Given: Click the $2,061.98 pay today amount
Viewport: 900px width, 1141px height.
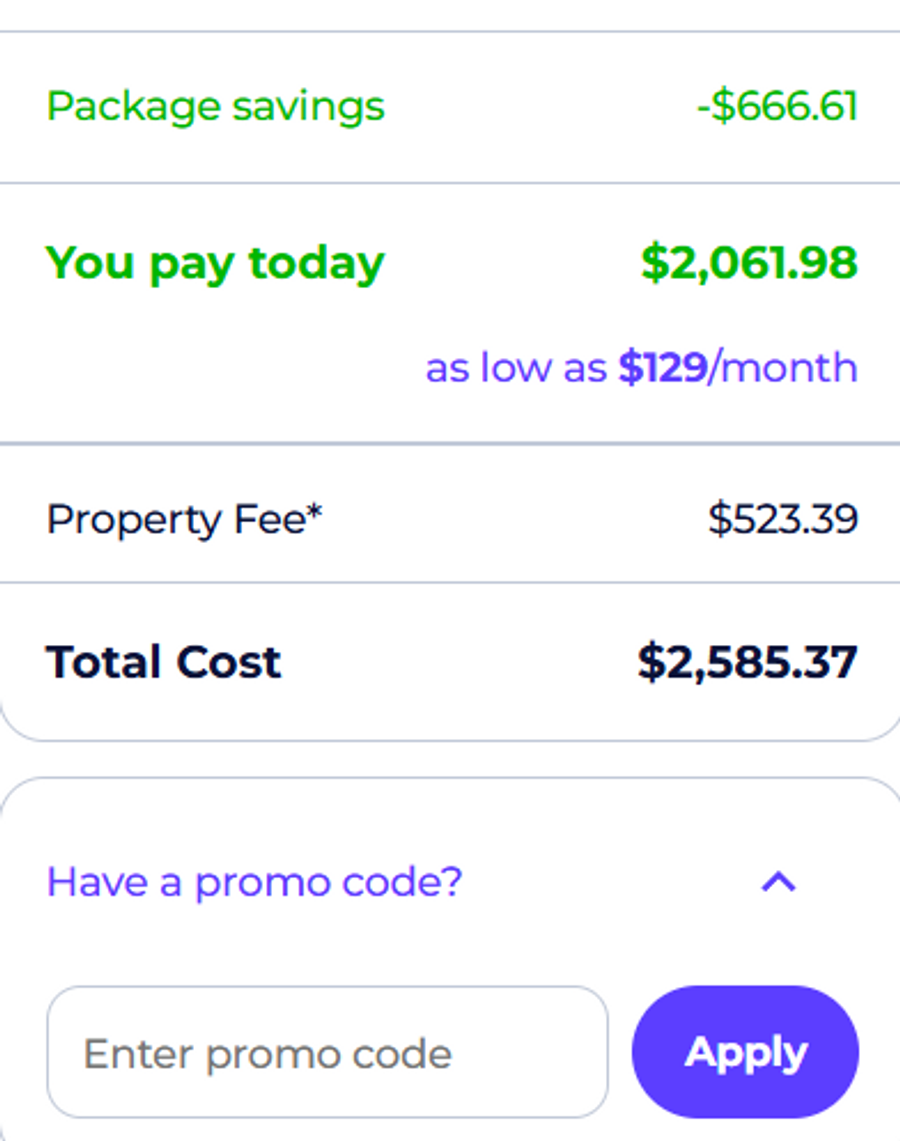Looking at the screenshot, I should (749, 263).
